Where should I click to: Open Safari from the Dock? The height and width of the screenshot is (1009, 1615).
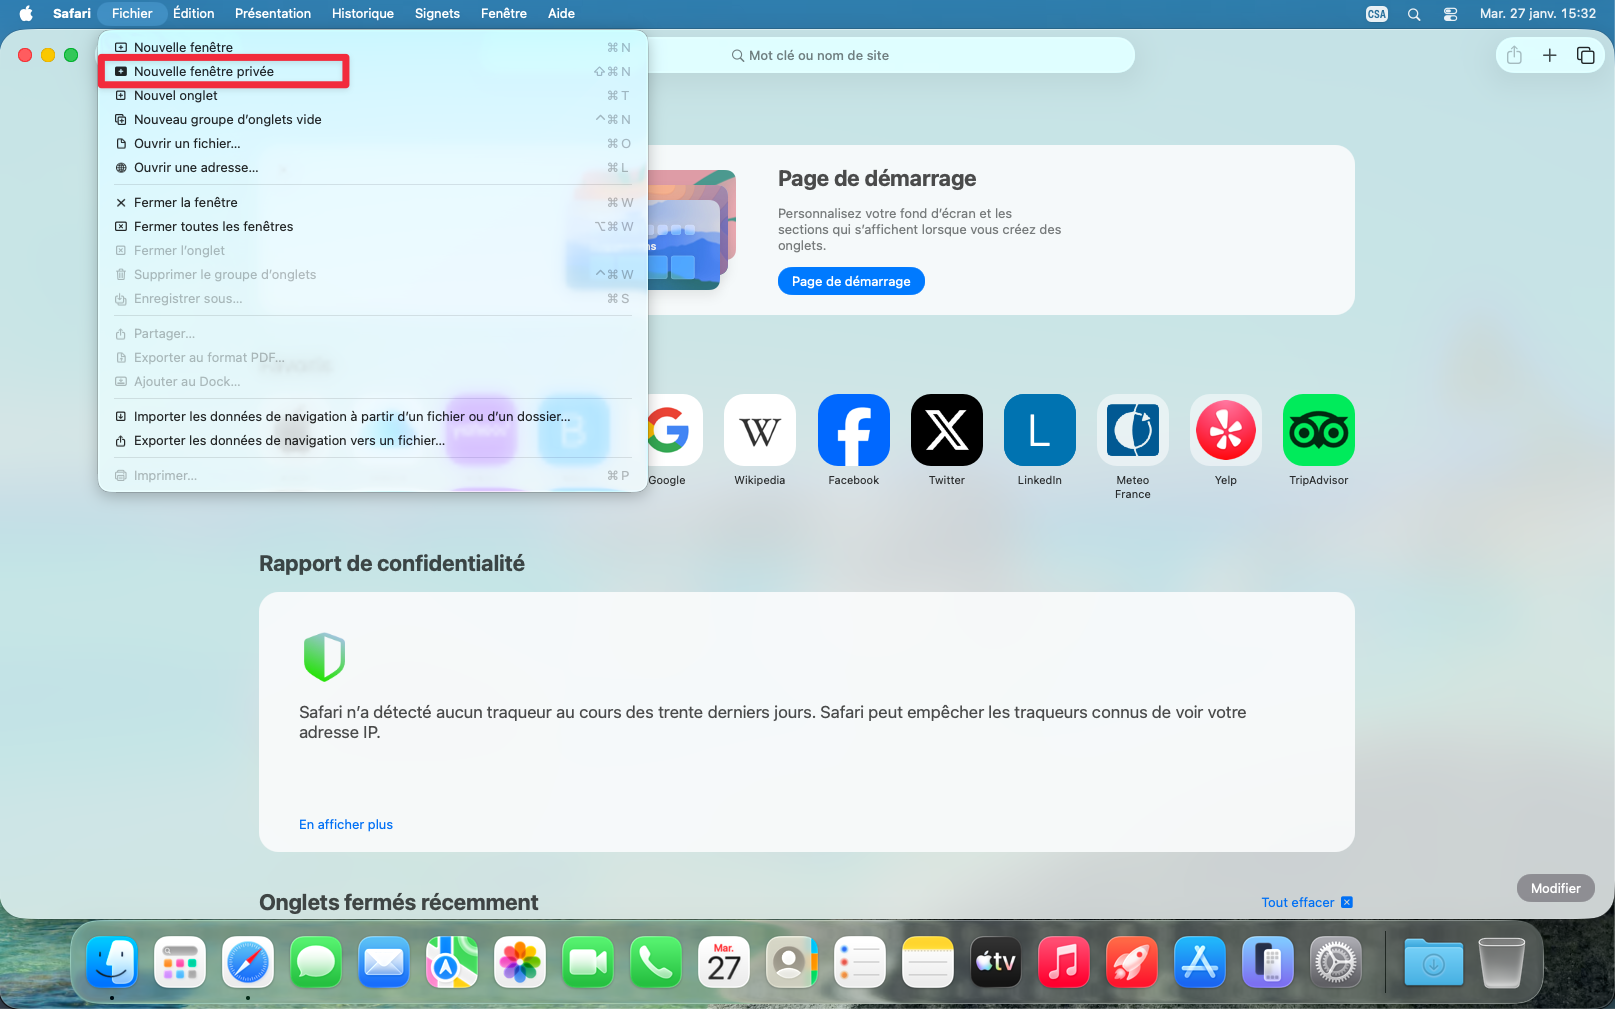(248, 962)
